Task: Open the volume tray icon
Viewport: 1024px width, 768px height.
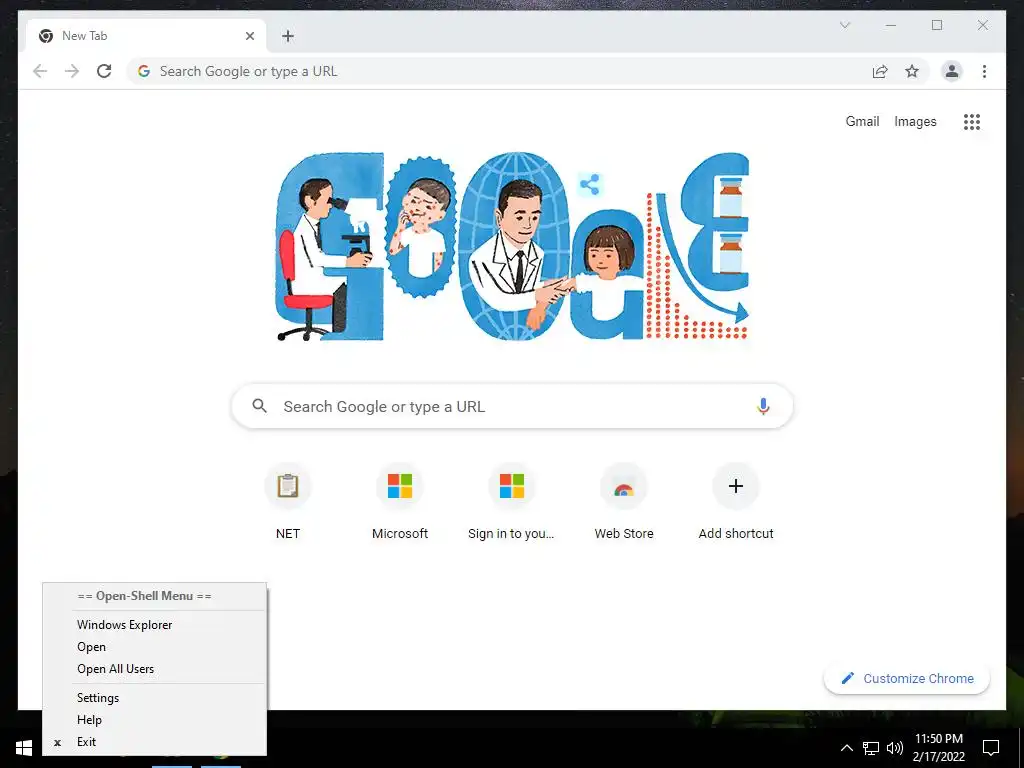Action: 895,748
